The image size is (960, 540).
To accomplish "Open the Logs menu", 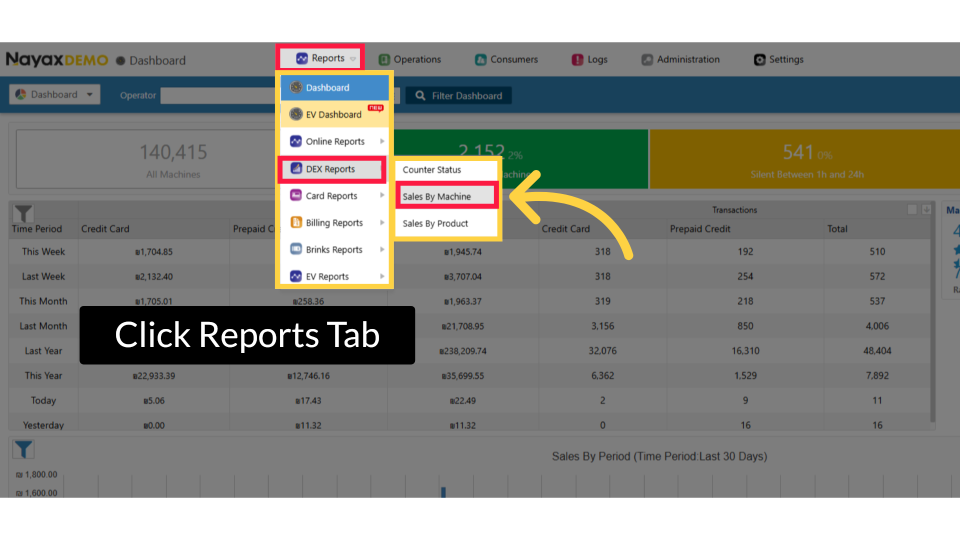I will point(590,59).
